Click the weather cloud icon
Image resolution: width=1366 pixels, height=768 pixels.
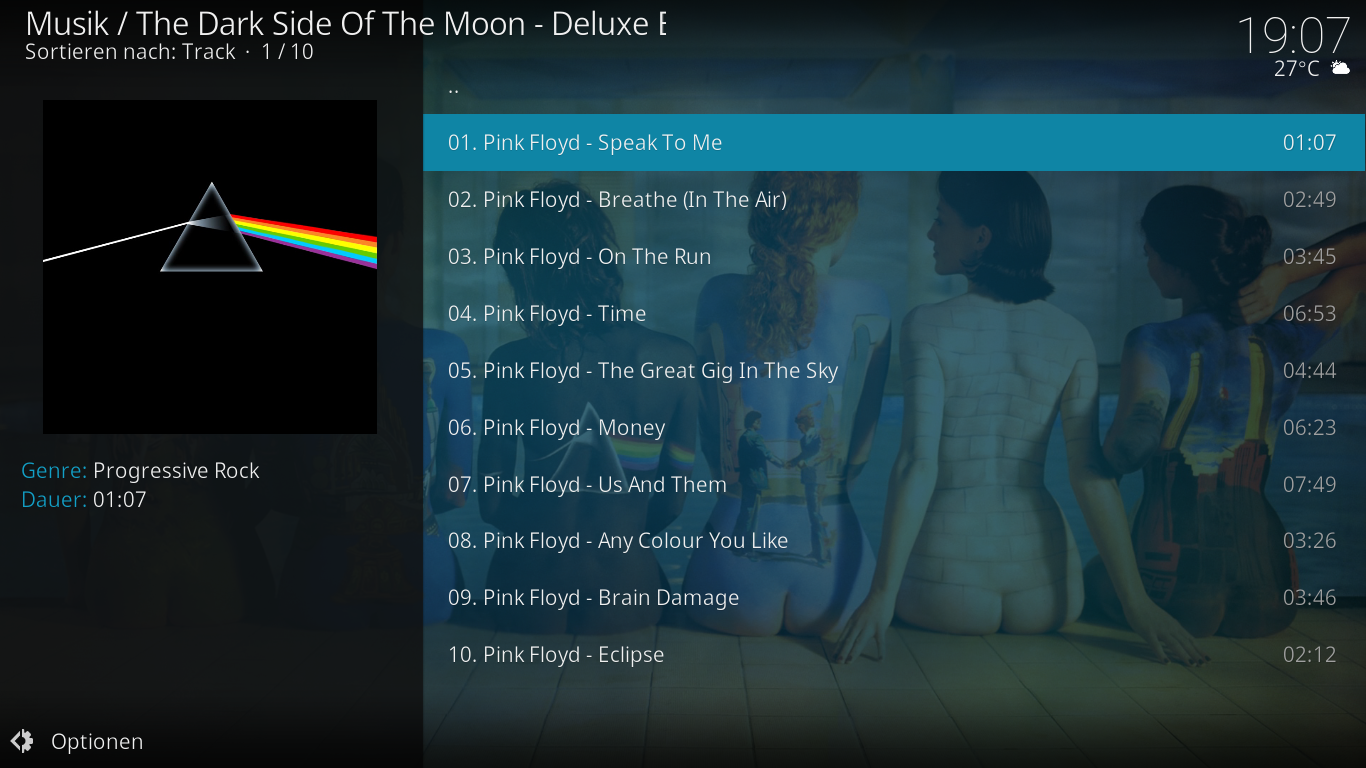pos(1339,68)
